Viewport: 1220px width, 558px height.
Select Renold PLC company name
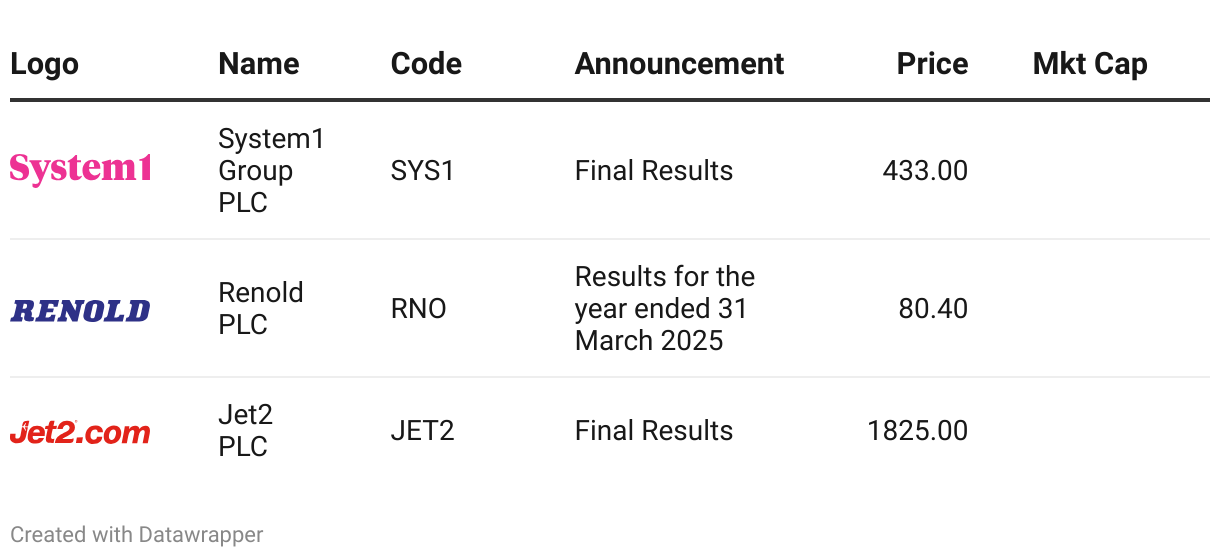point(260,309)
